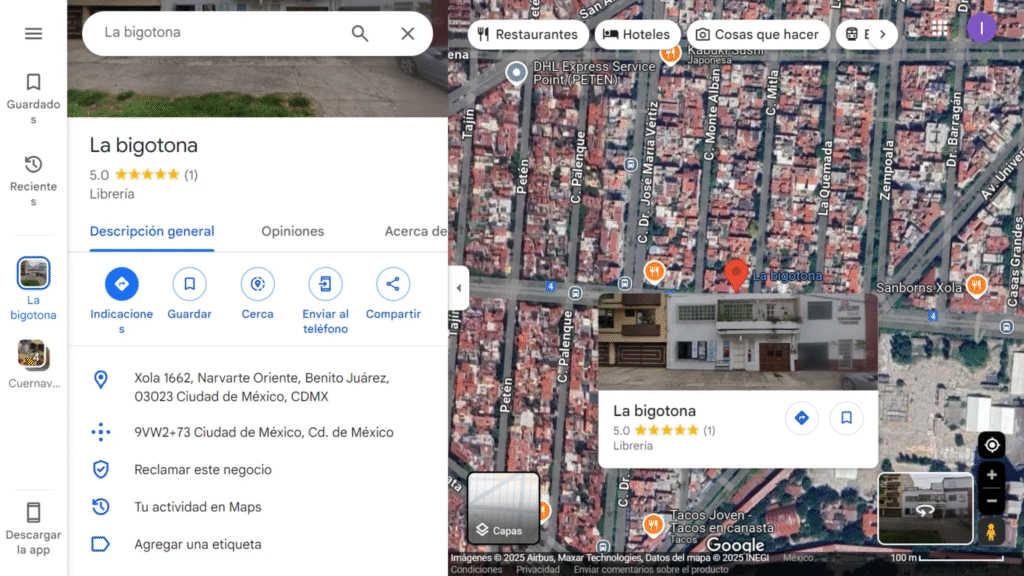Click the Indicaciones directions button
Screen dimensions: 1024x576
pos(122,284)
